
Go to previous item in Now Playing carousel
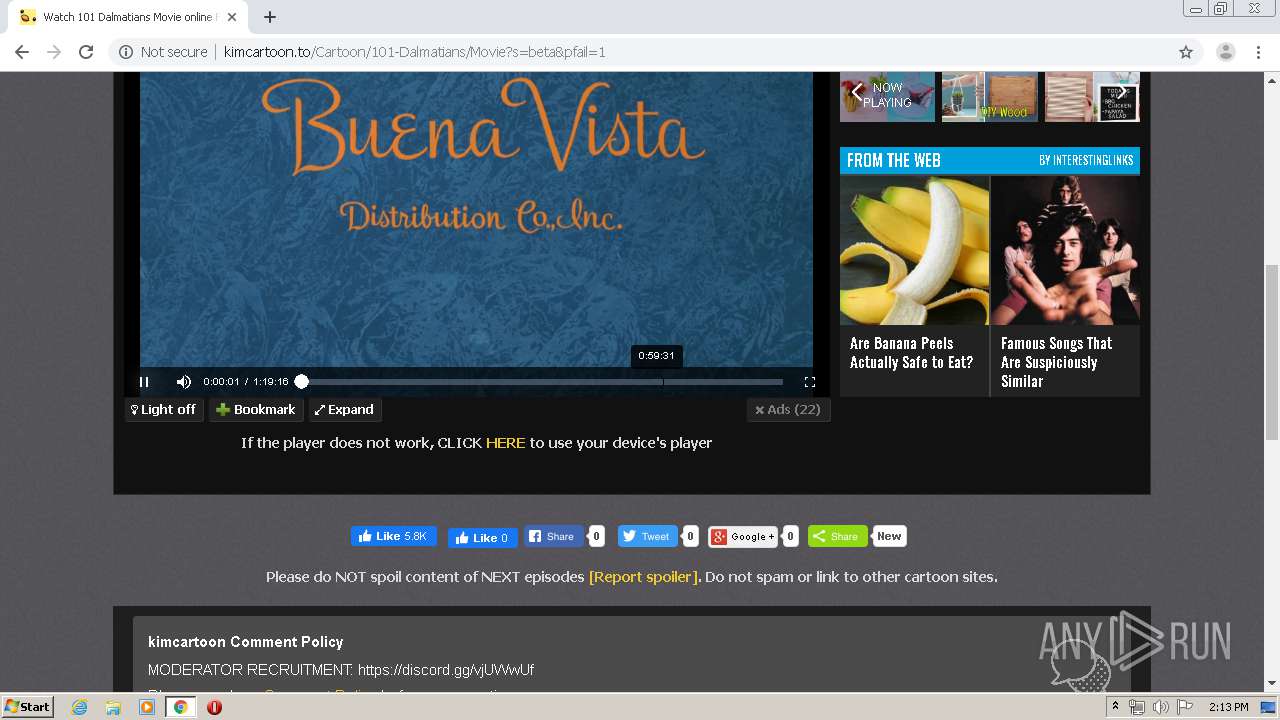pyautogui.click(x=856, y=92)
